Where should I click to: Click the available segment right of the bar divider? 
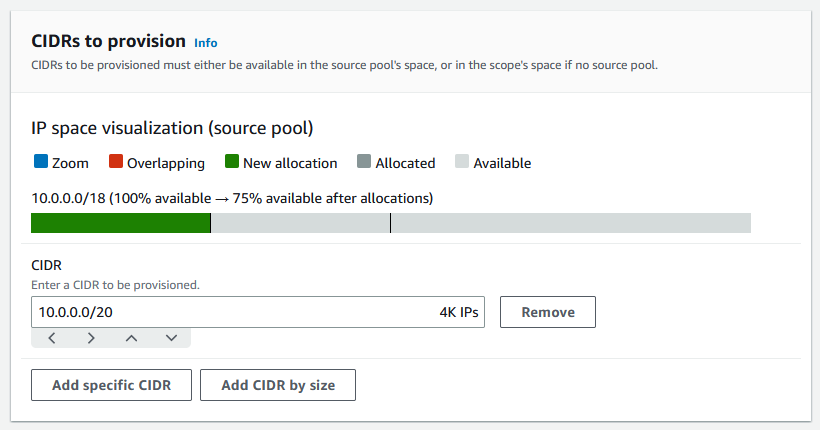tap(570, 223)
